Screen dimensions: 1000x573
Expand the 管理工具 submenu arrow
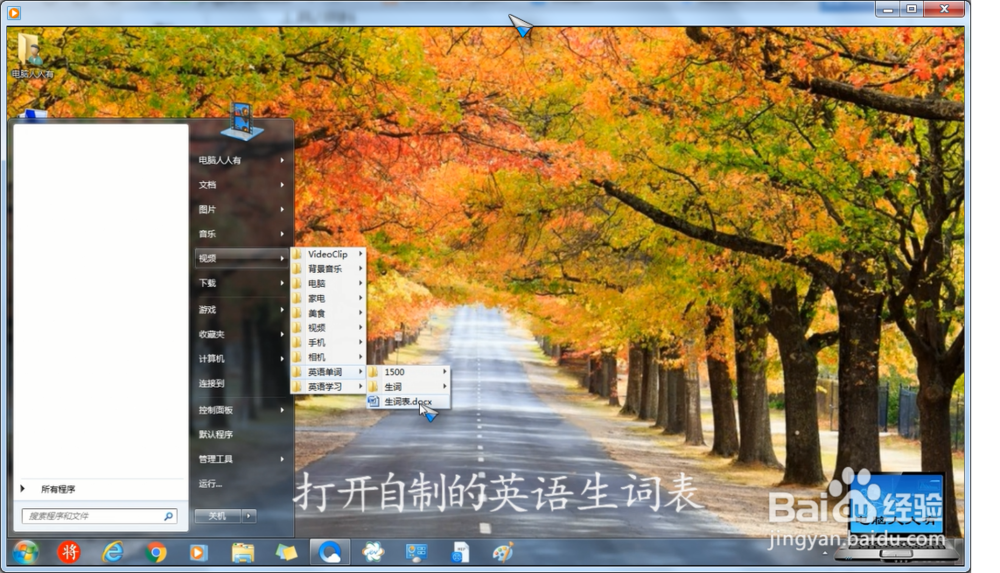click(x=282, y=459)
